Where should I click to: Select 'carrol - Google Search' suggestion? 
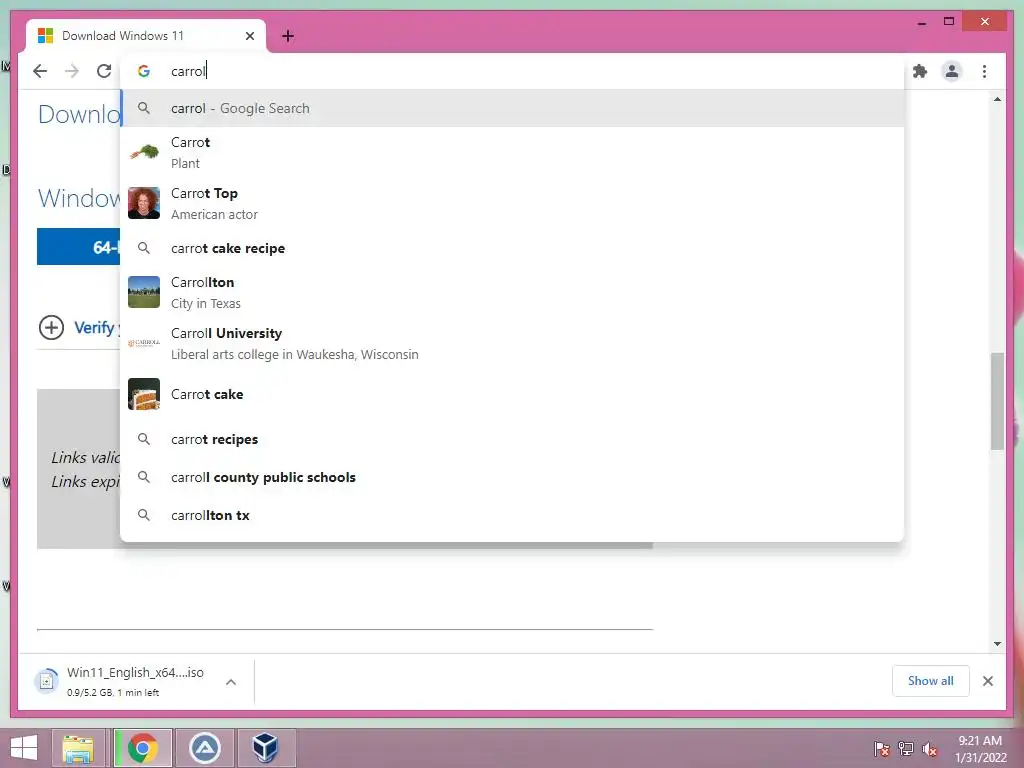pos(512,108)
